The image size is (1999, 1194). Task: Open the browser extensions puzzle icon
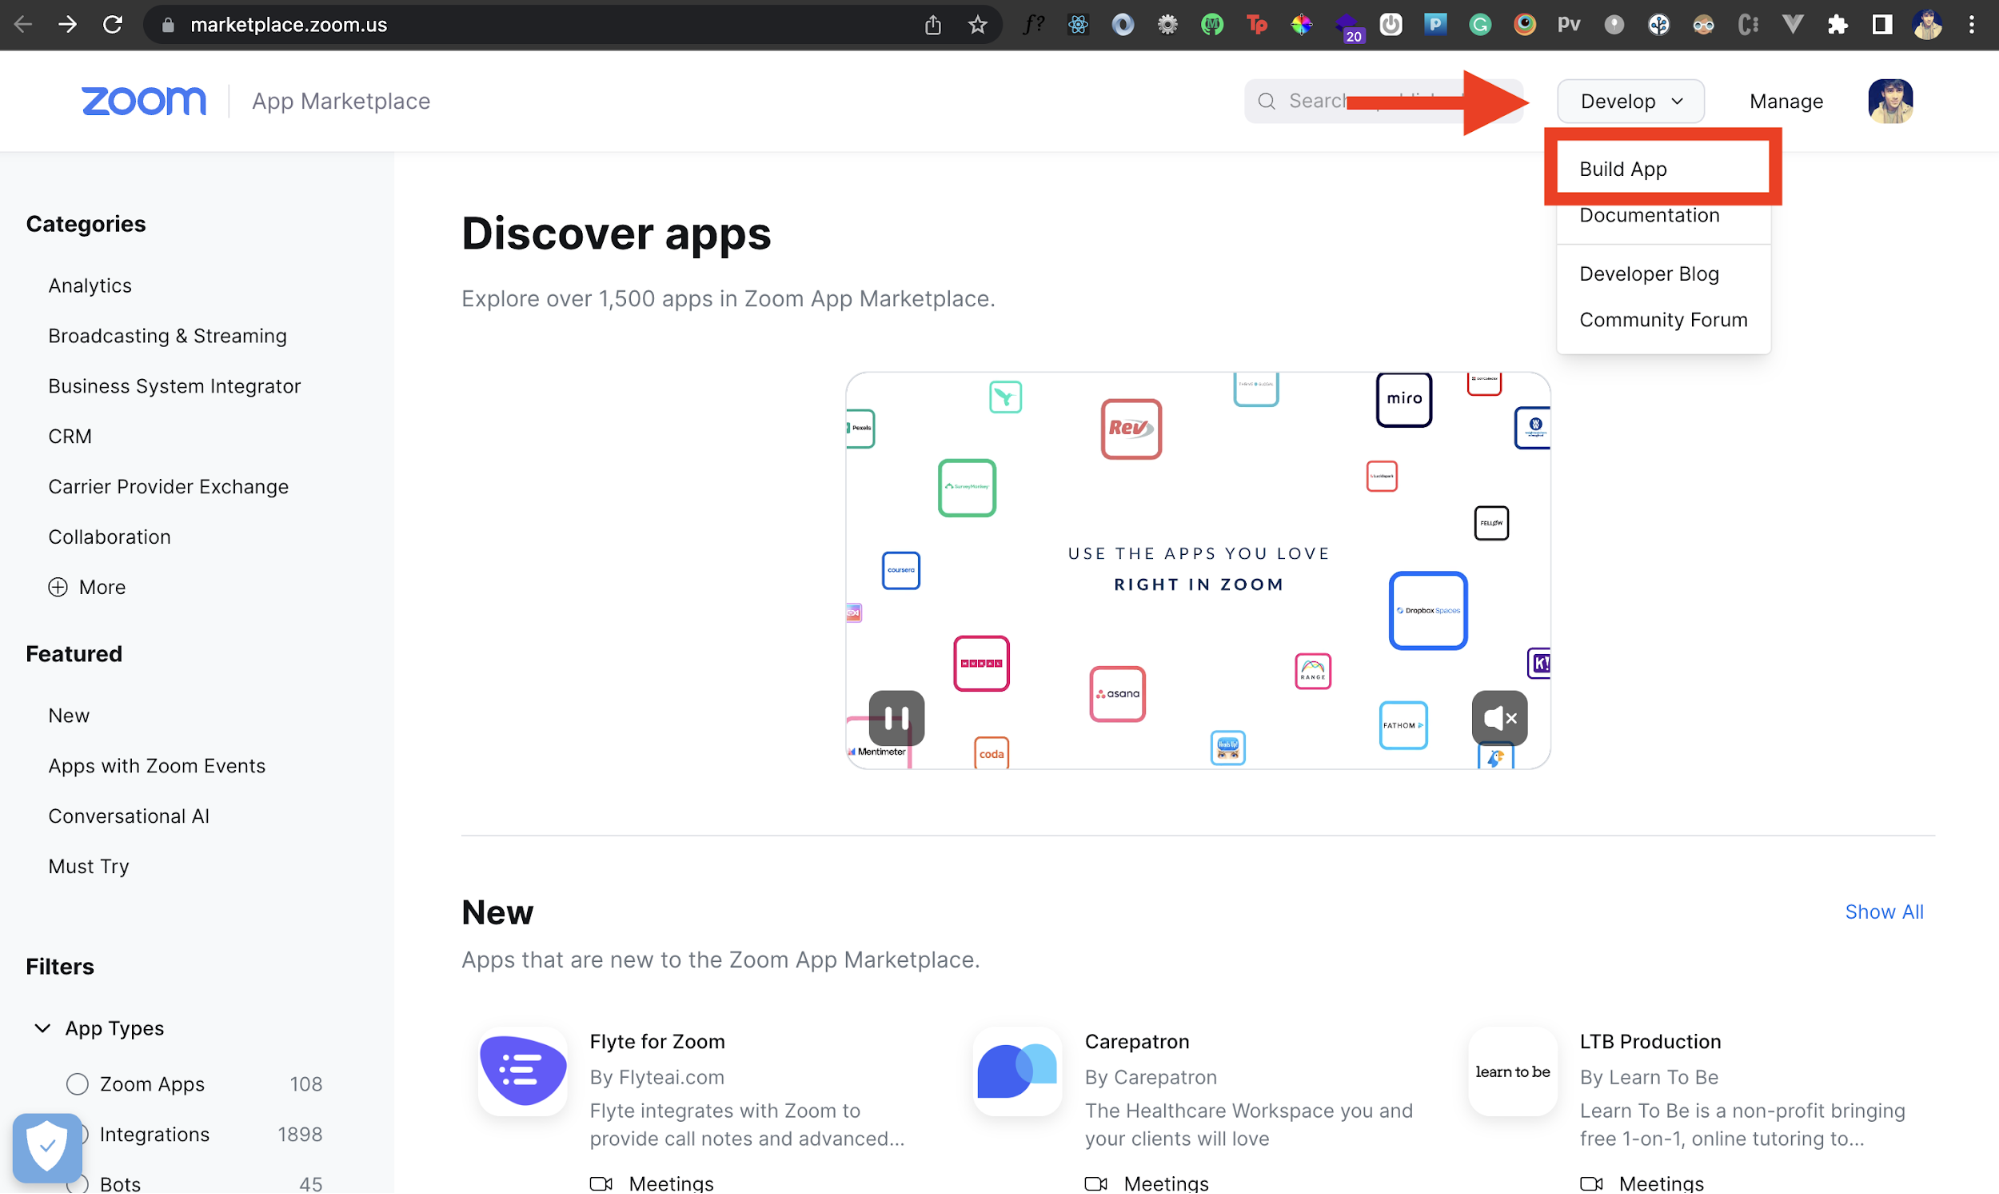[1837, 25]
